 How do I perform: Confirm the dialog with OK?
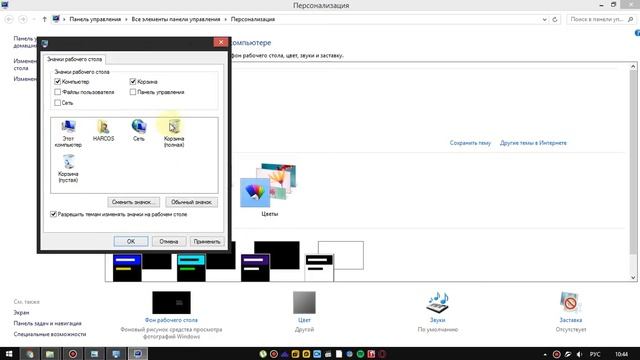(131, 241)
